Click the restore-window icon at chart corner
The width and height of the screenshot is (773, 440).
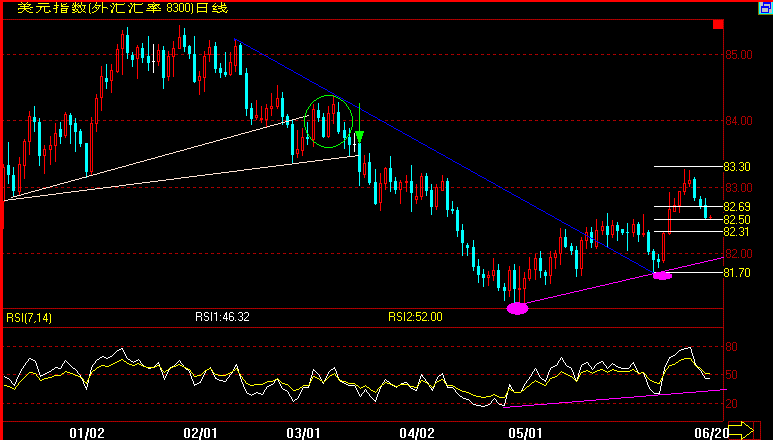(766, 8)
